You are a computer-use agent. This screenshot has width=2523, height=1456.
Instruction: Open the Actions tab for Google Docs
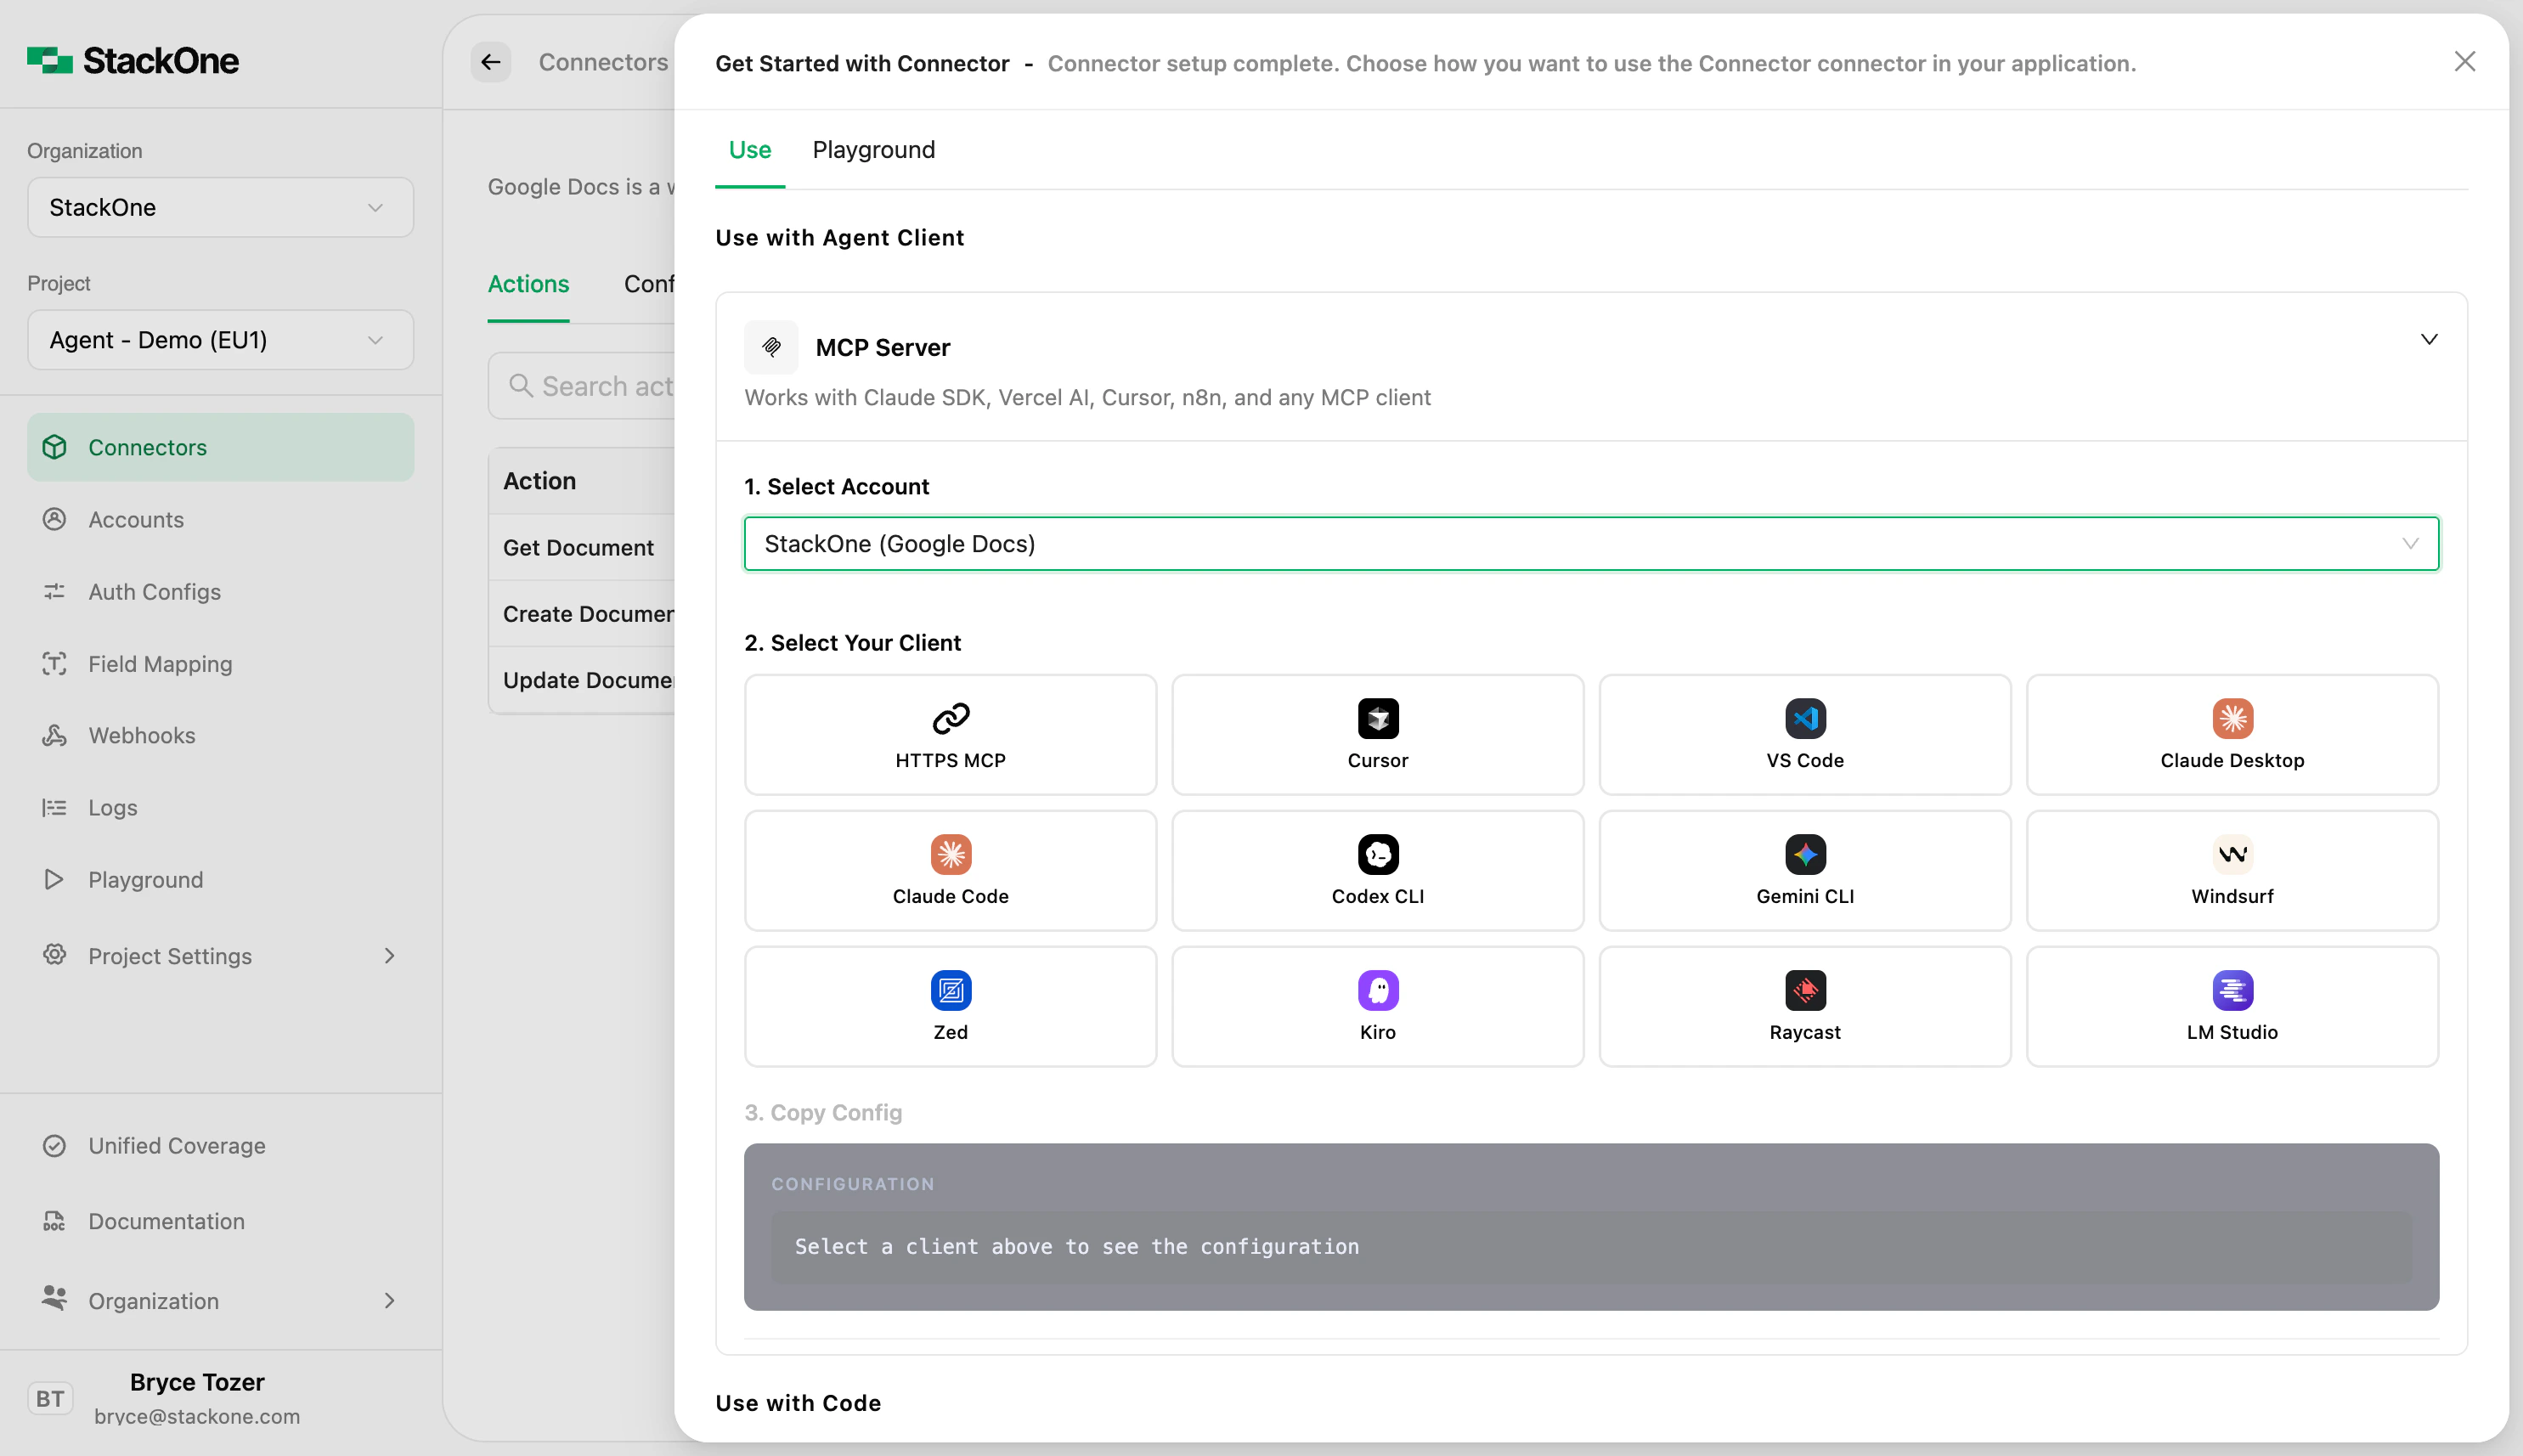527,284
